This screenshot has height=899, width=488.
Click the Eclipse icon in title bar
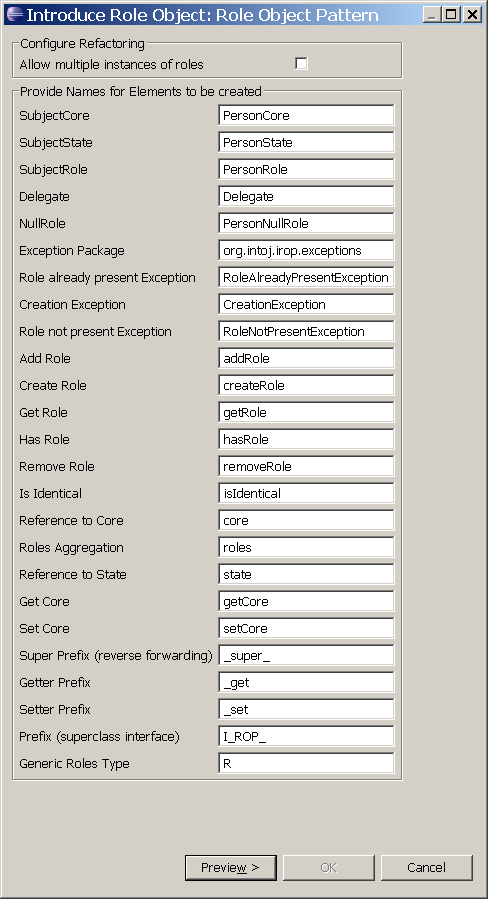[14, 14]
